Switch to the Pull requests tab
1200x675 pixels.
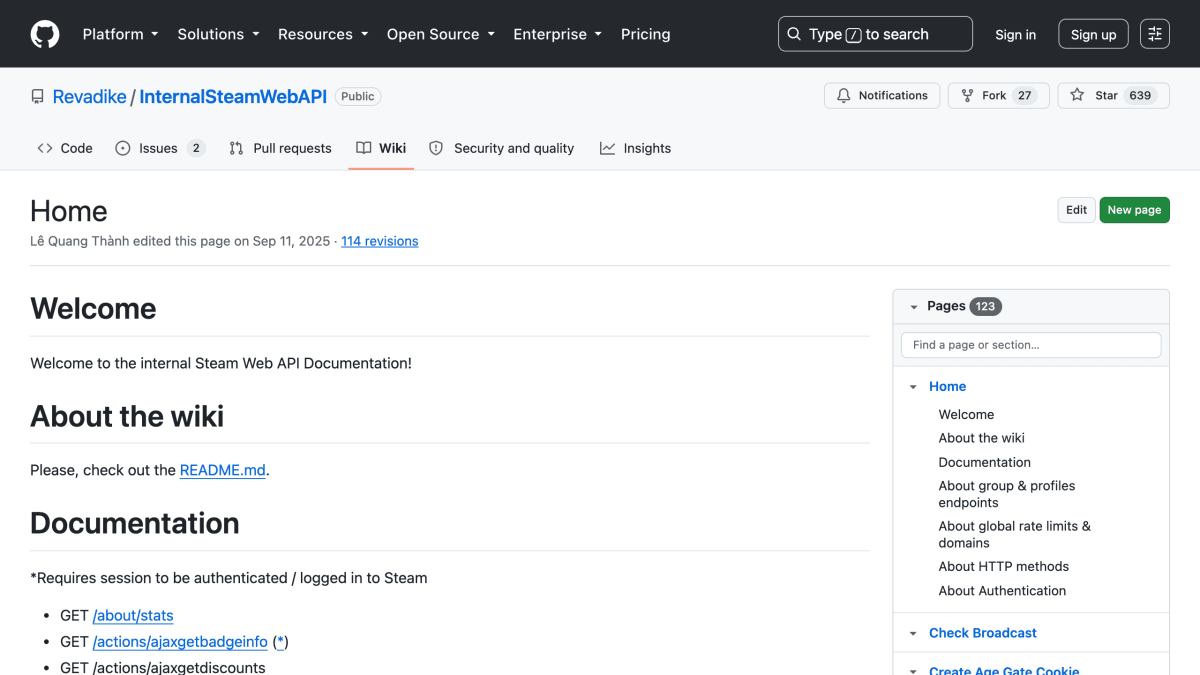tap(280, 148)
